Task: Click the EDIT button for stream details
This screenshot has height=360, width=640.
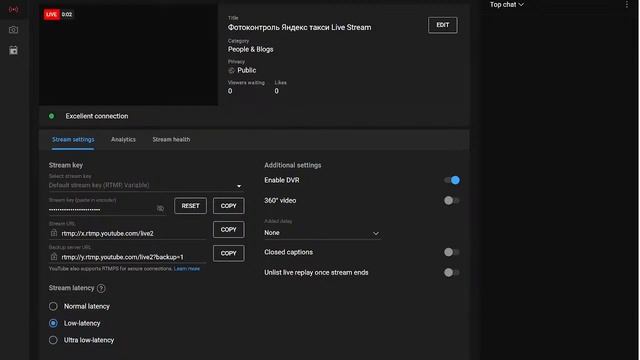Action: pos(442,25)
